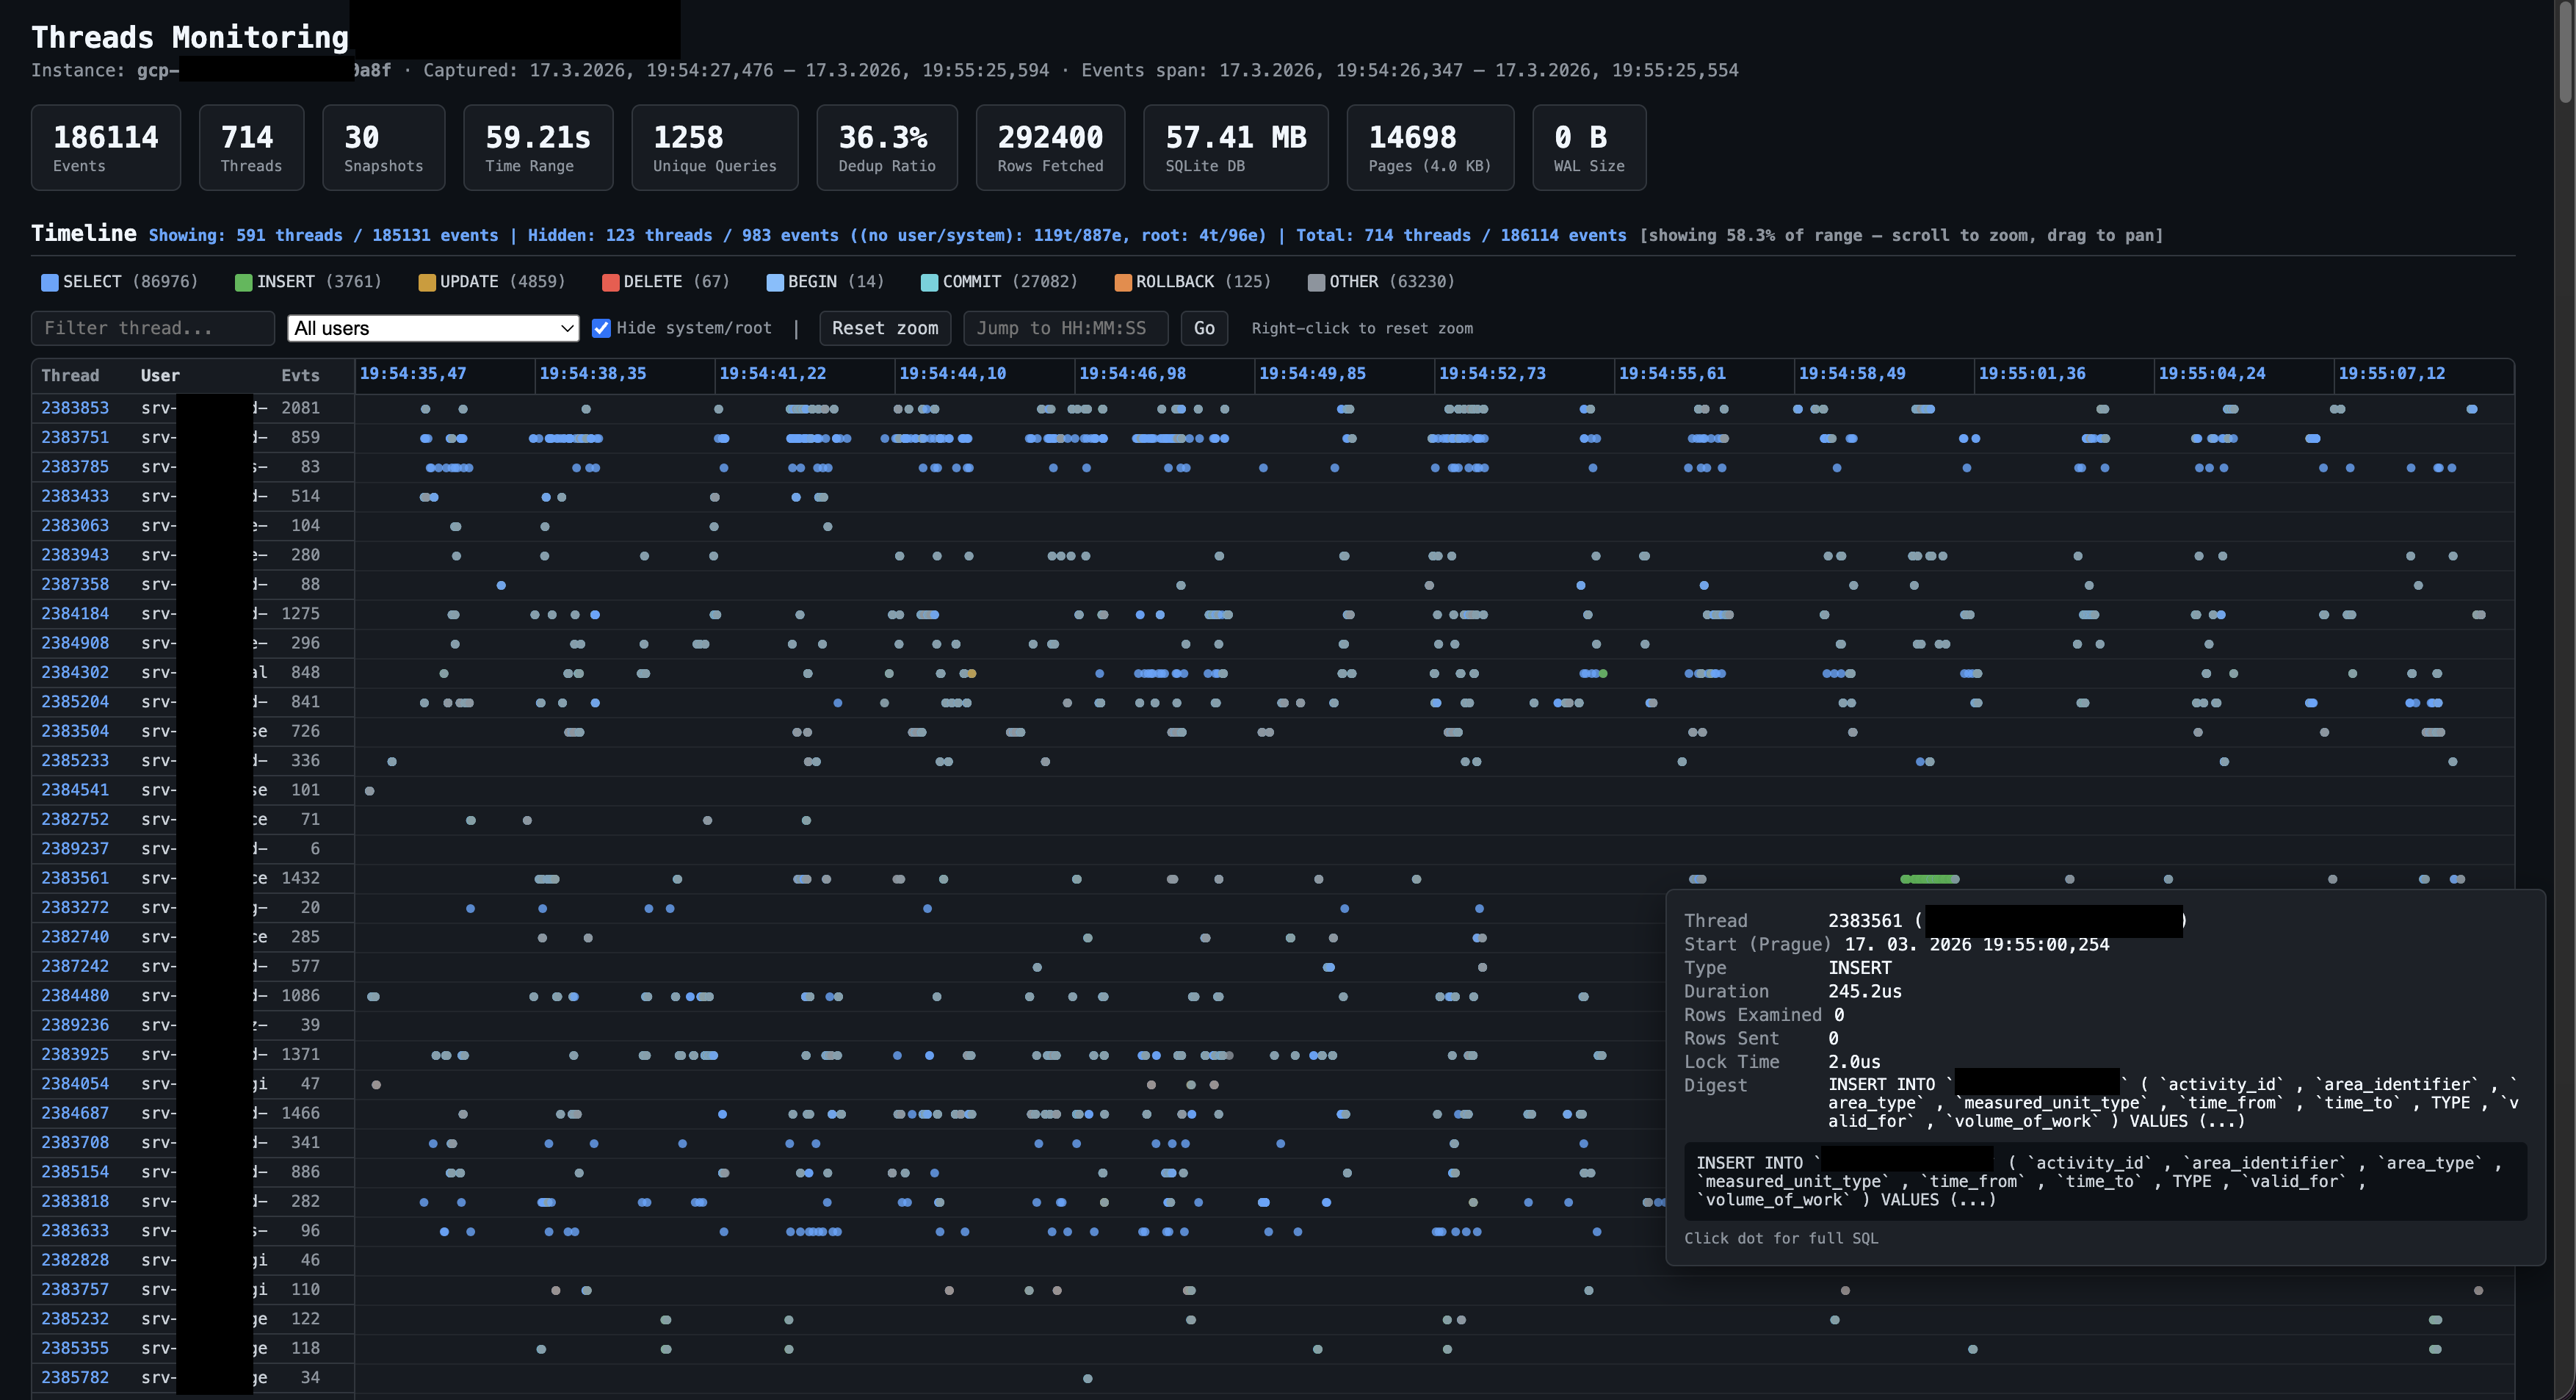Click the ROLLBACK legend swatch

[x=1123, y=282]
